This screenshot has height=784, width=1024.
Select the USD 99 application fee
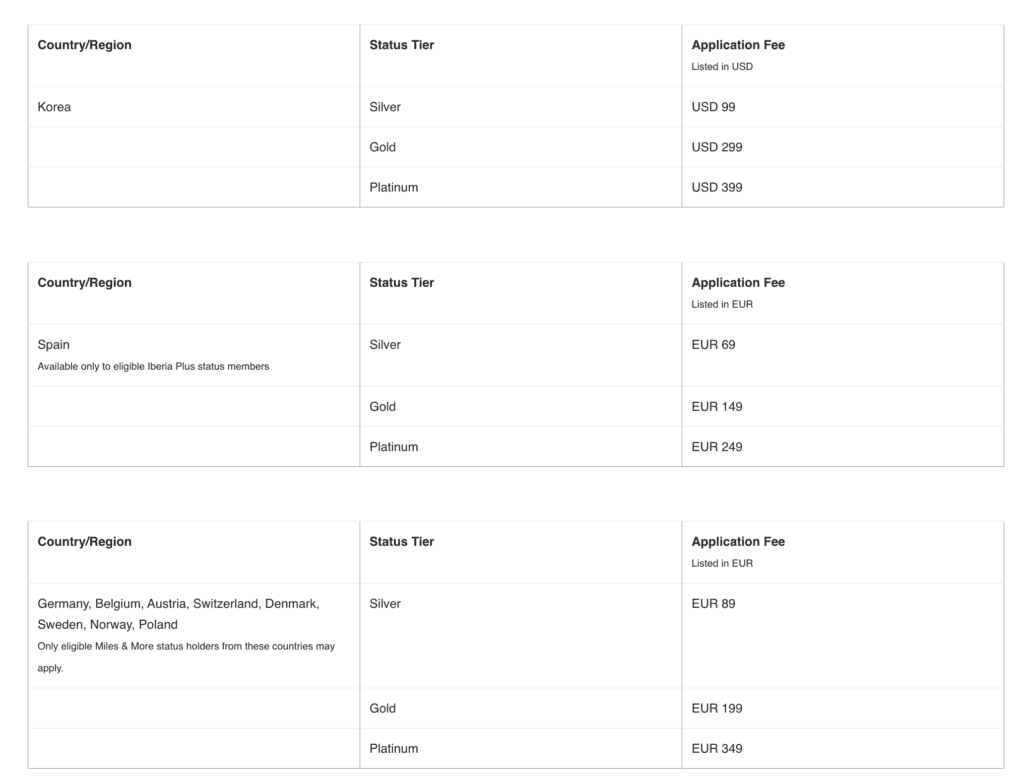(713, 107)
